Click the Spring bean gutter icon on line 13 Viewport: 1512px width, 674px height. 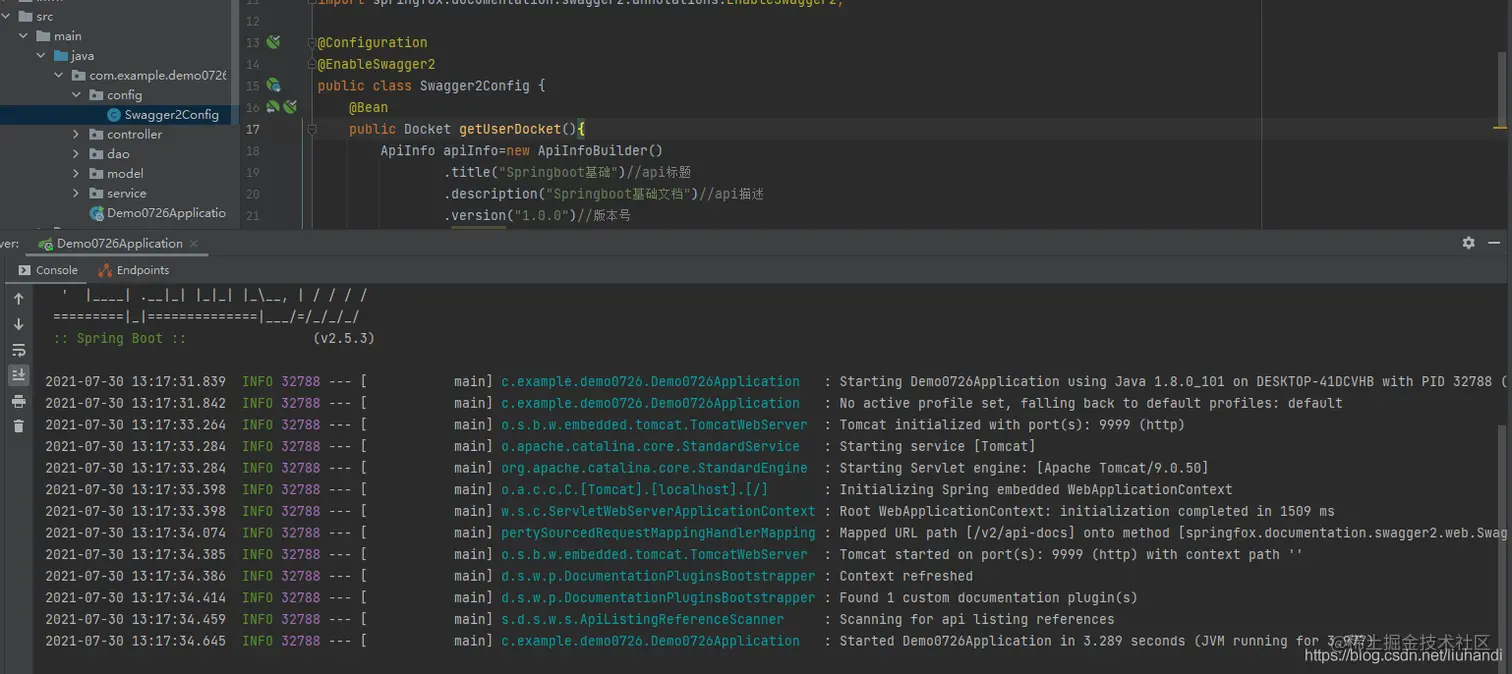click(x=273, y=42)
